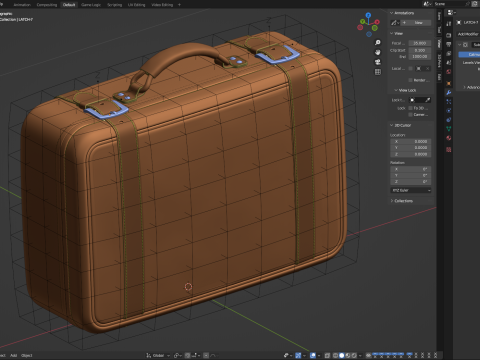Image resolution: width=480 pixels, height=360 pixels.
Task: Expand the Collections panel
Action: coord(402,201)
